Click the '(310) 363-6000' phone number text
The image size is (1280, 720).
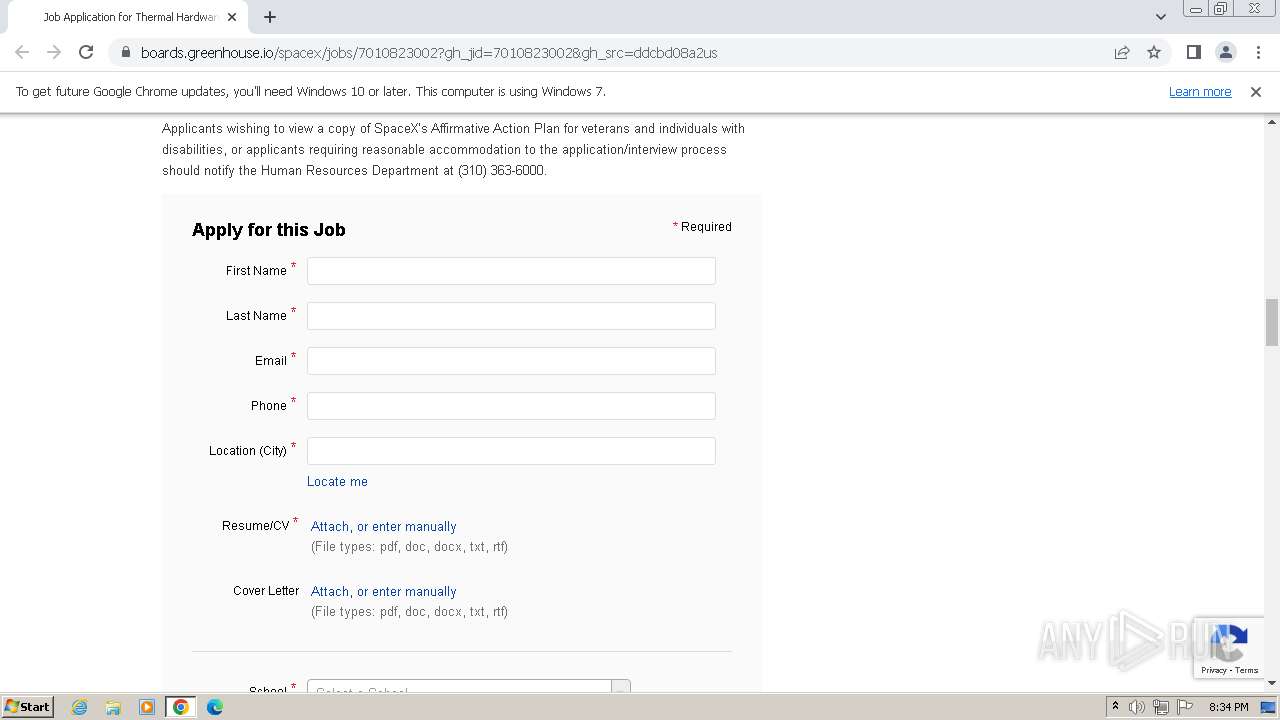pos(501,170)
